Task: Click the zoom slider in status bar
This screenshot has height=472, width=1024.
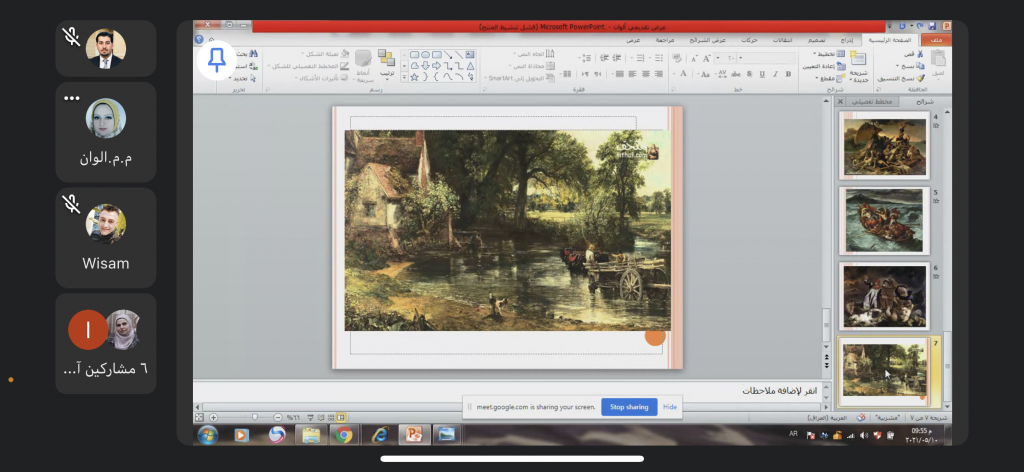Action: tap(254, 417)
